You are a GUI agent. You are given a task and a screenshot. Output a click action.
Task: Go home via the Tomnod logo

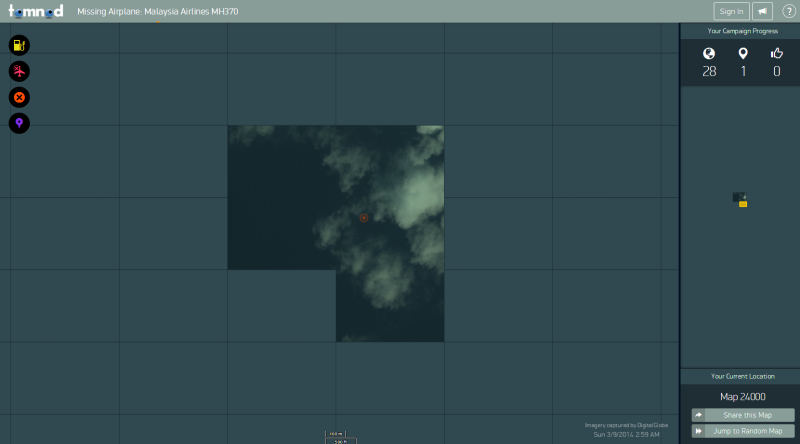click(x=36, y=11)
